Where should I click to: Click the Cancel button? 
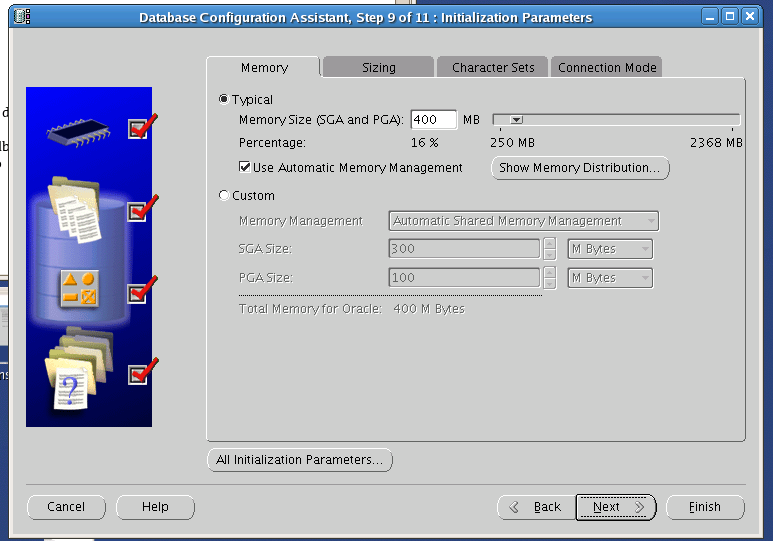tap(66, 507)
